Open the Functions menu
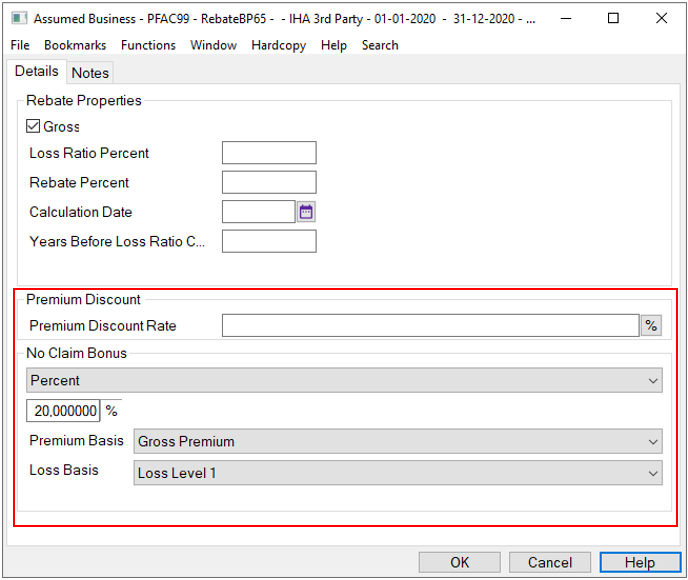 pyautogui.click(x=148, y=45)
